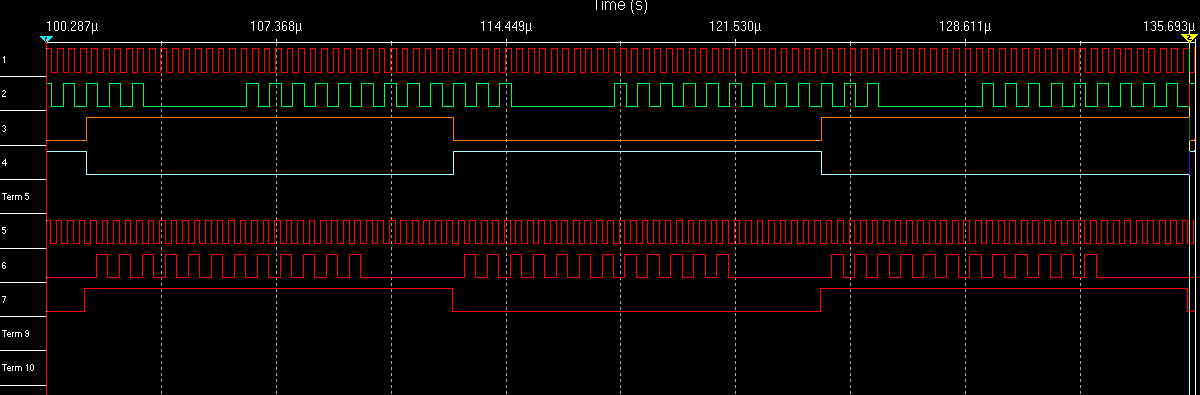1200x395 pixels.
Task: Select the Term 10 row label
Action: click(18, 367)
